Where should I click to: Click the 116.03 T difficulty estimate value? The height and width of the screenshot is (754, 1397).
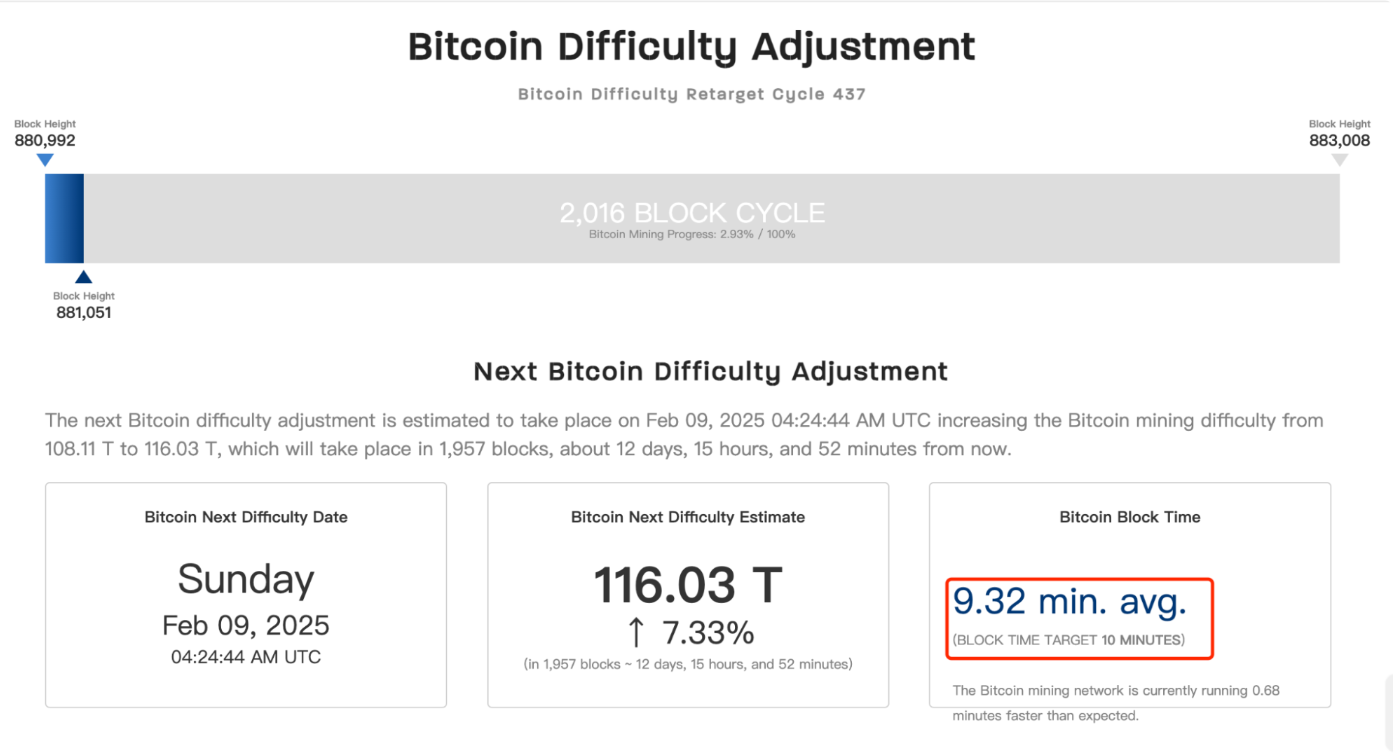688,585
